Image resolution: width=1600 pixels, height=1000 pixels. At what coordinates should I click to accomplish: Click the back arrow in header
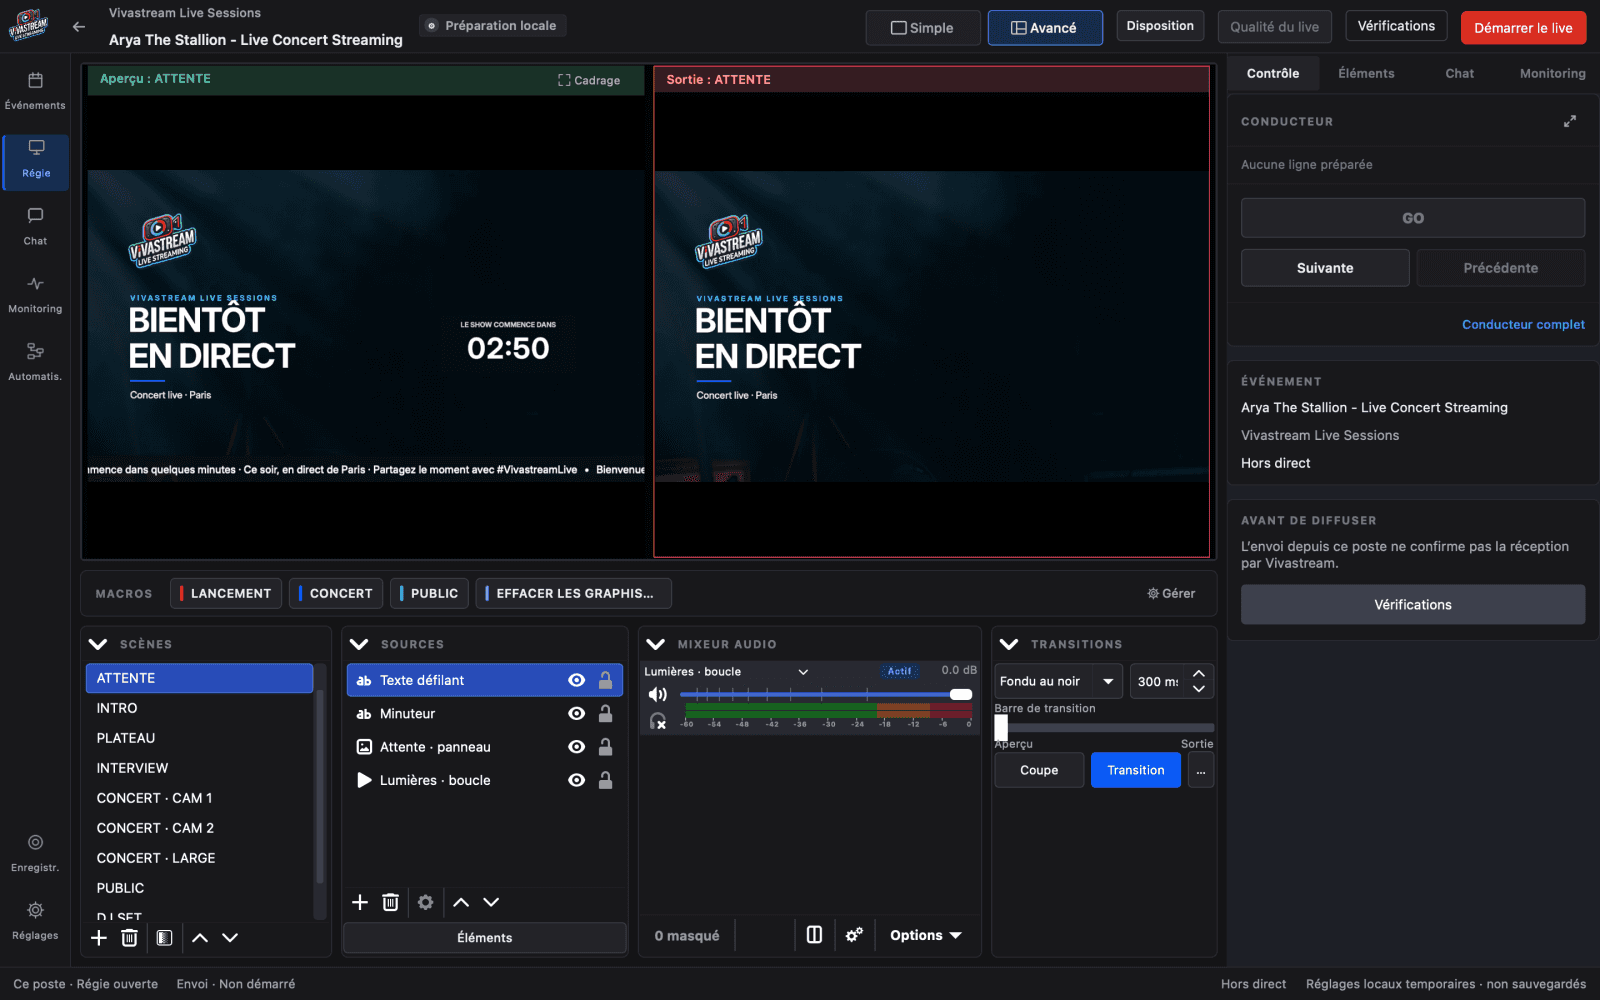point(79,27)
